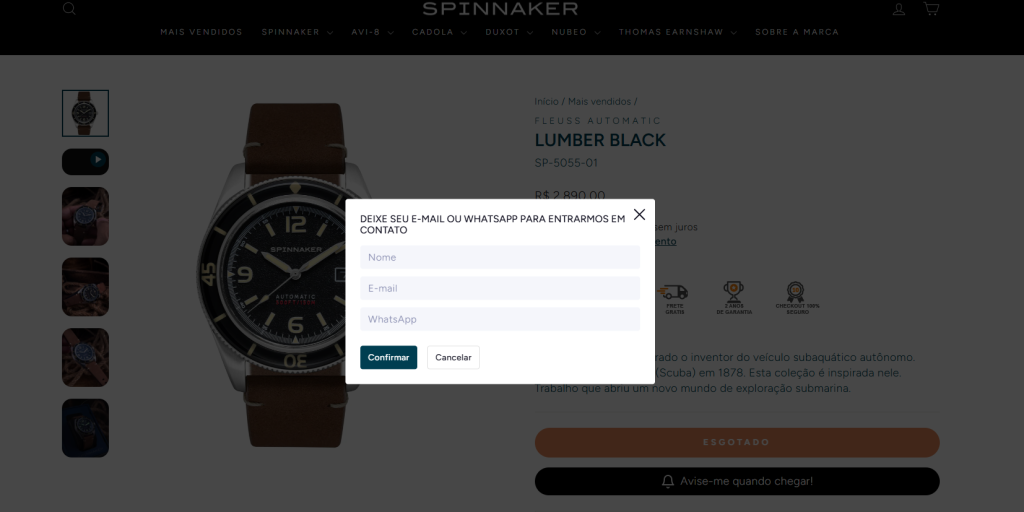Open the account profile icon

coord(899,9)
